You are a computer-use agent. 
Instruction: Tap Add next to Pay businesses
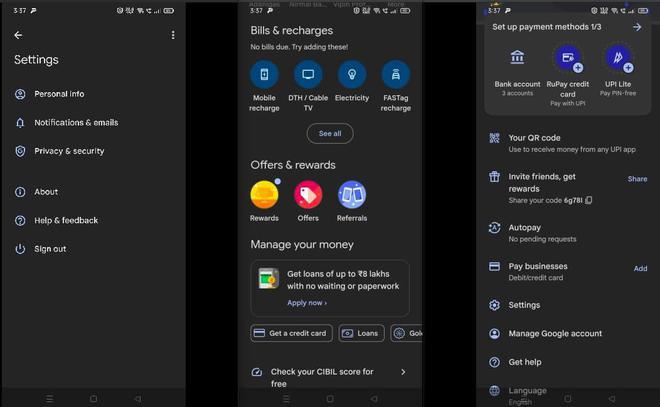coord(641,269)
